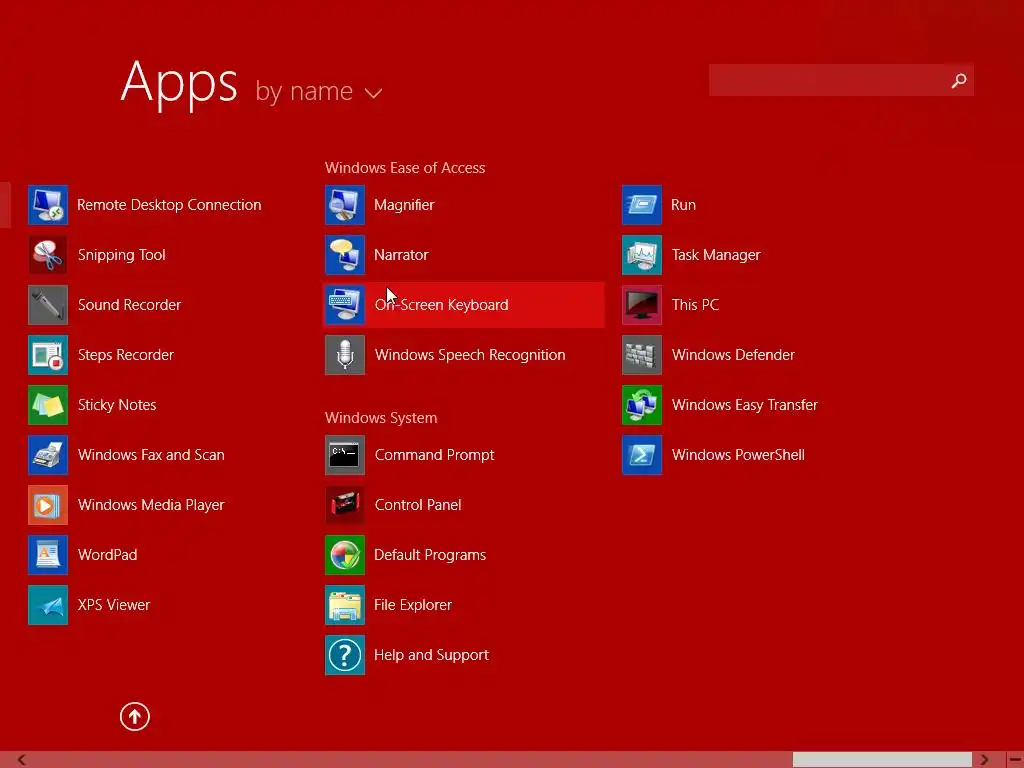Start Windows Speech Recognition icon
Screen dimensions: 1024x768
[345, 355]
